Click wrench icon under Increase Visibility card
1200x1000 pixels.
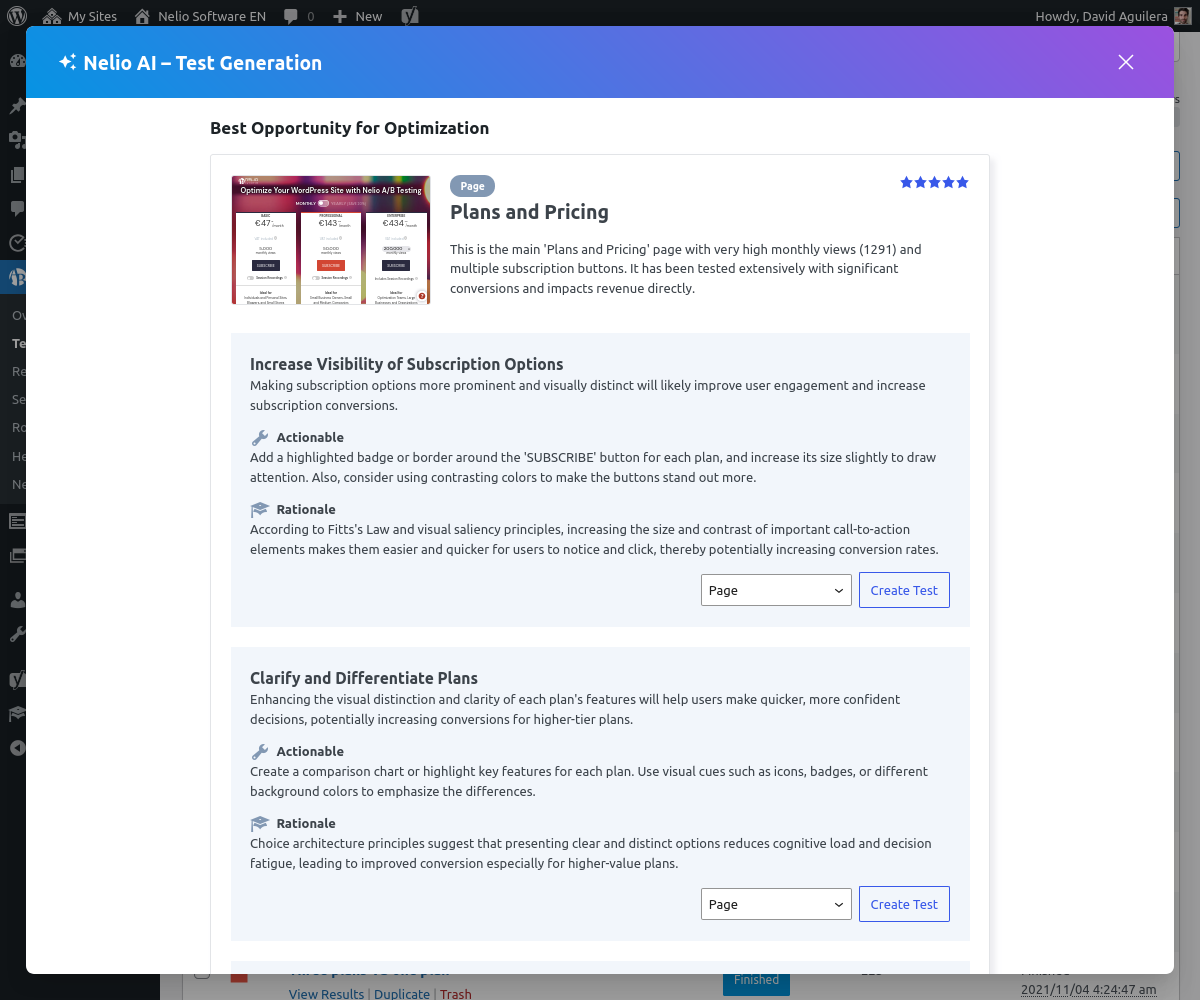pos(260,437)
